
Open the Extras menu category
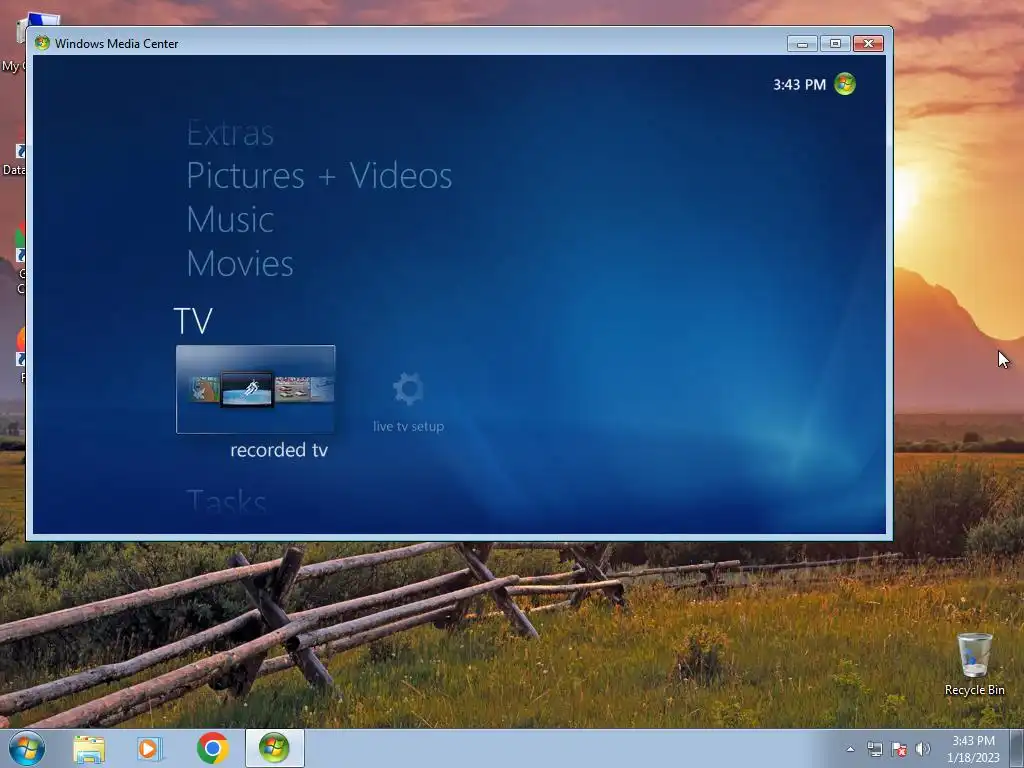click(x=230, y=134)
